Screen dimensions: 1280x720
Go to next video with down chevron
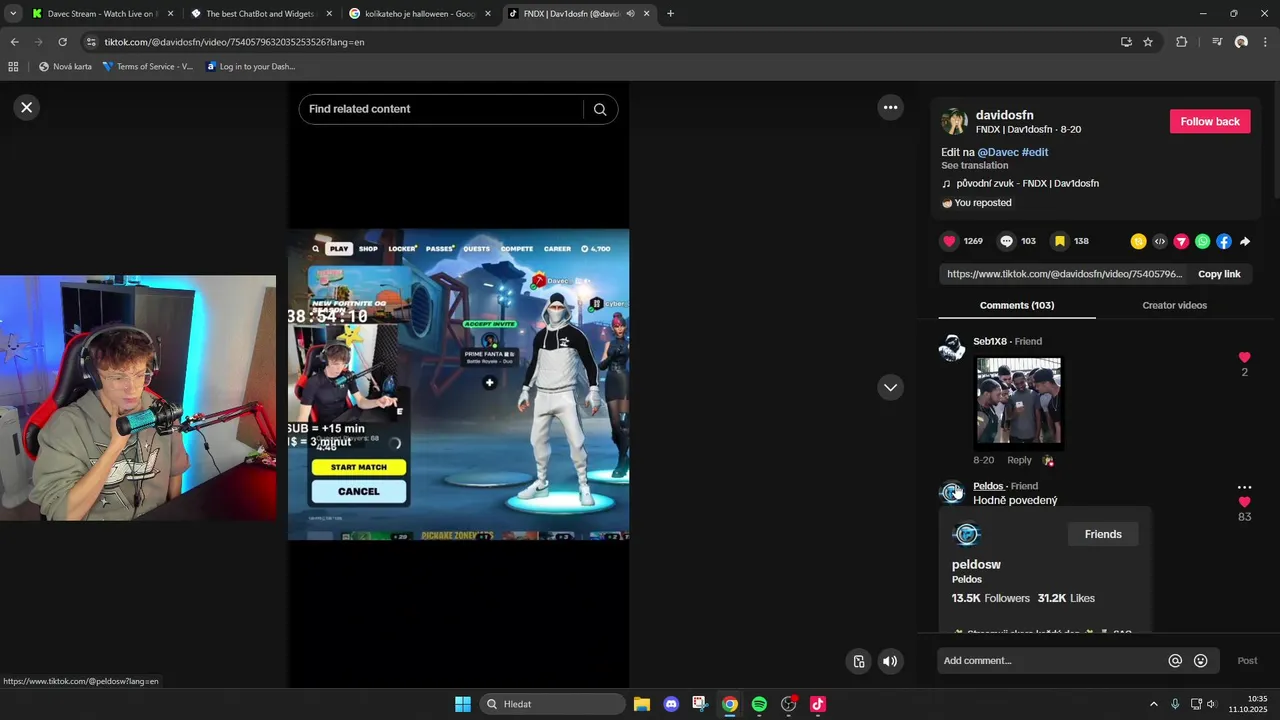click(890, 387)
